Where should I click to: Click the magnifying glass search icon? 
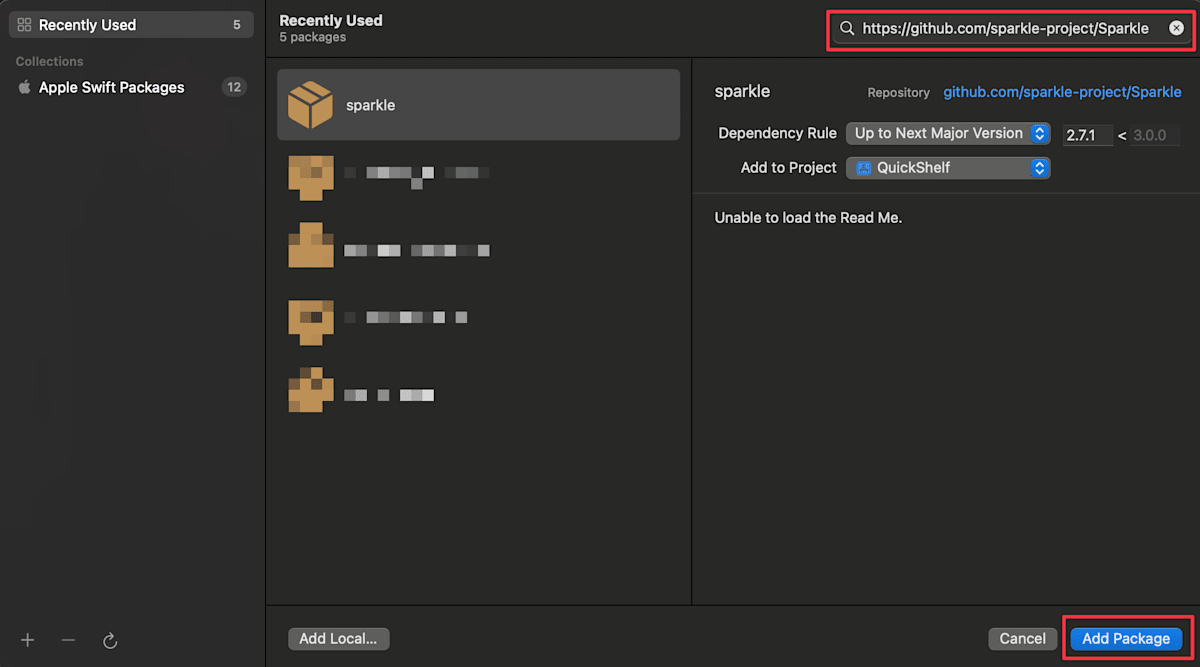coord(847,29)
